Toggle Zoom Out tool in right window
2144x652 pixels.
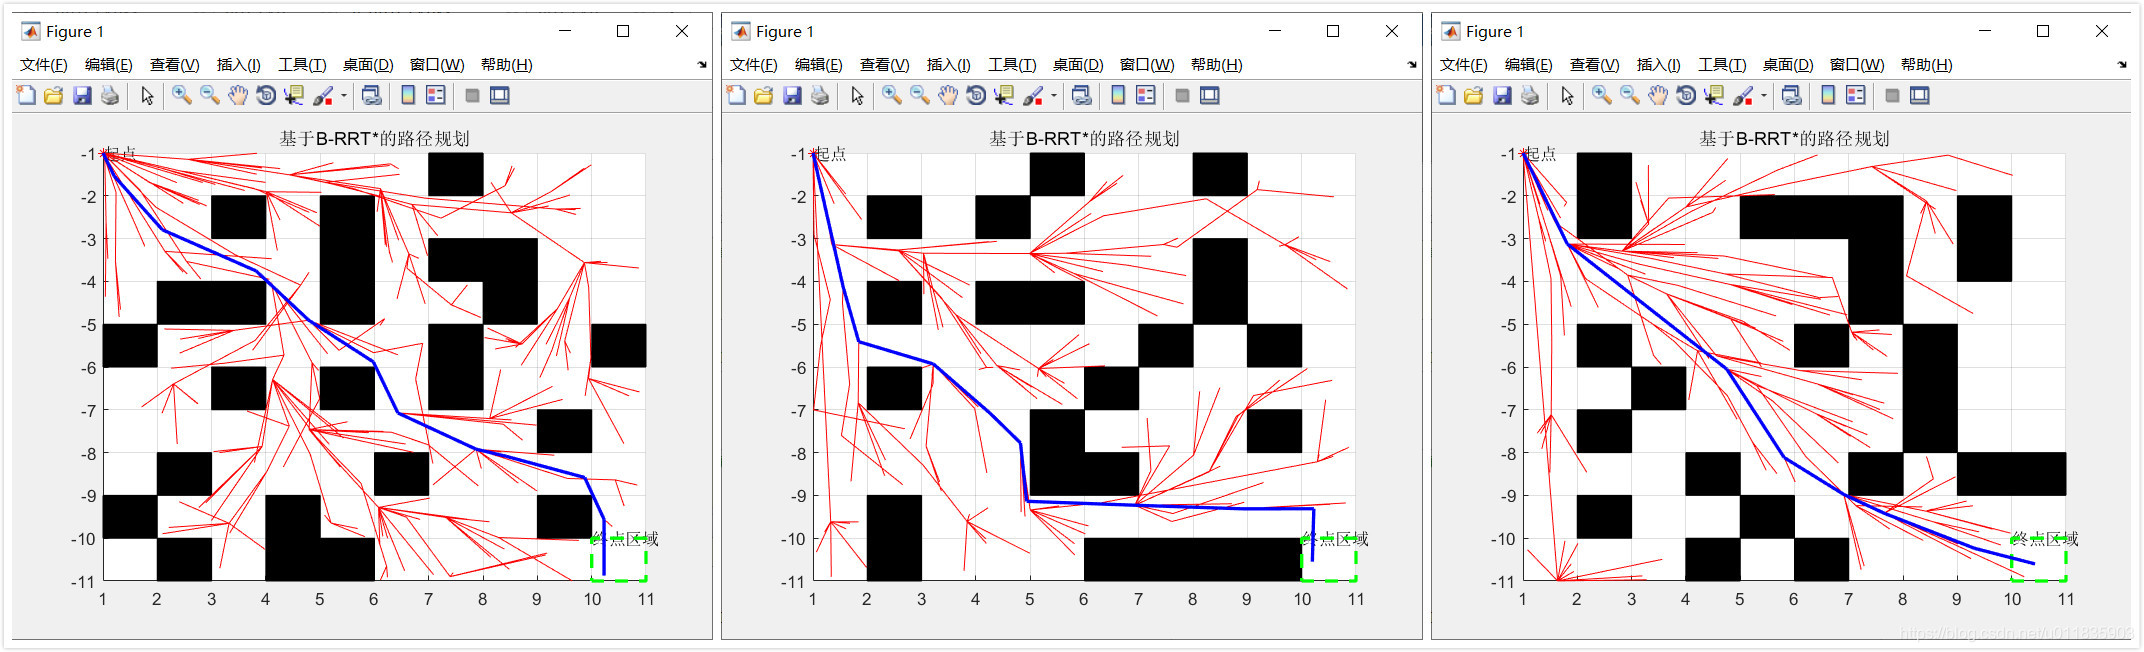pyautogui.click(x=1630, y=95)
